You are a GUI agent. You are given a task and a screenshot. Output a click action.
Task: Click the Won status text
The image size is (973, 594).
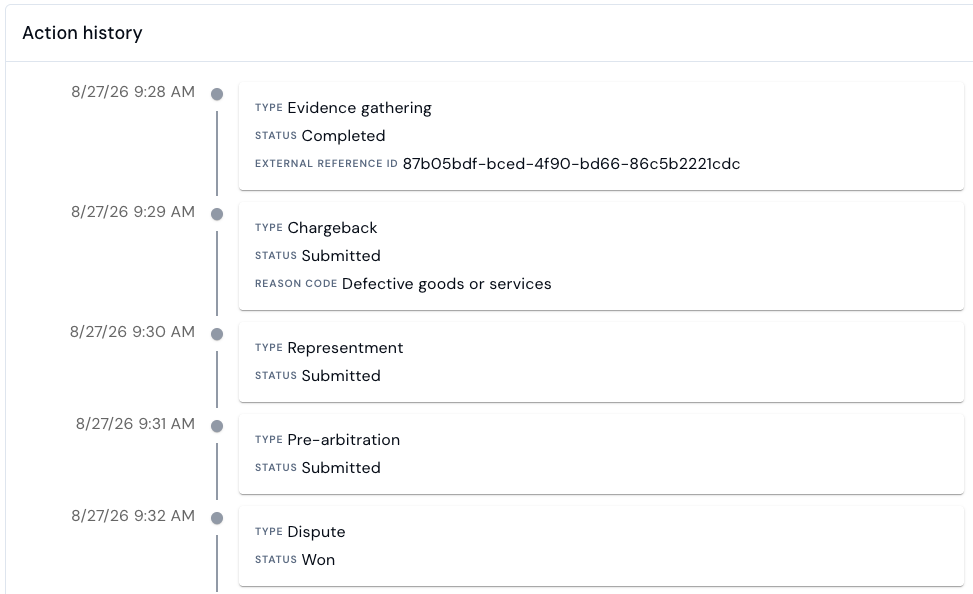pos(318,560)
